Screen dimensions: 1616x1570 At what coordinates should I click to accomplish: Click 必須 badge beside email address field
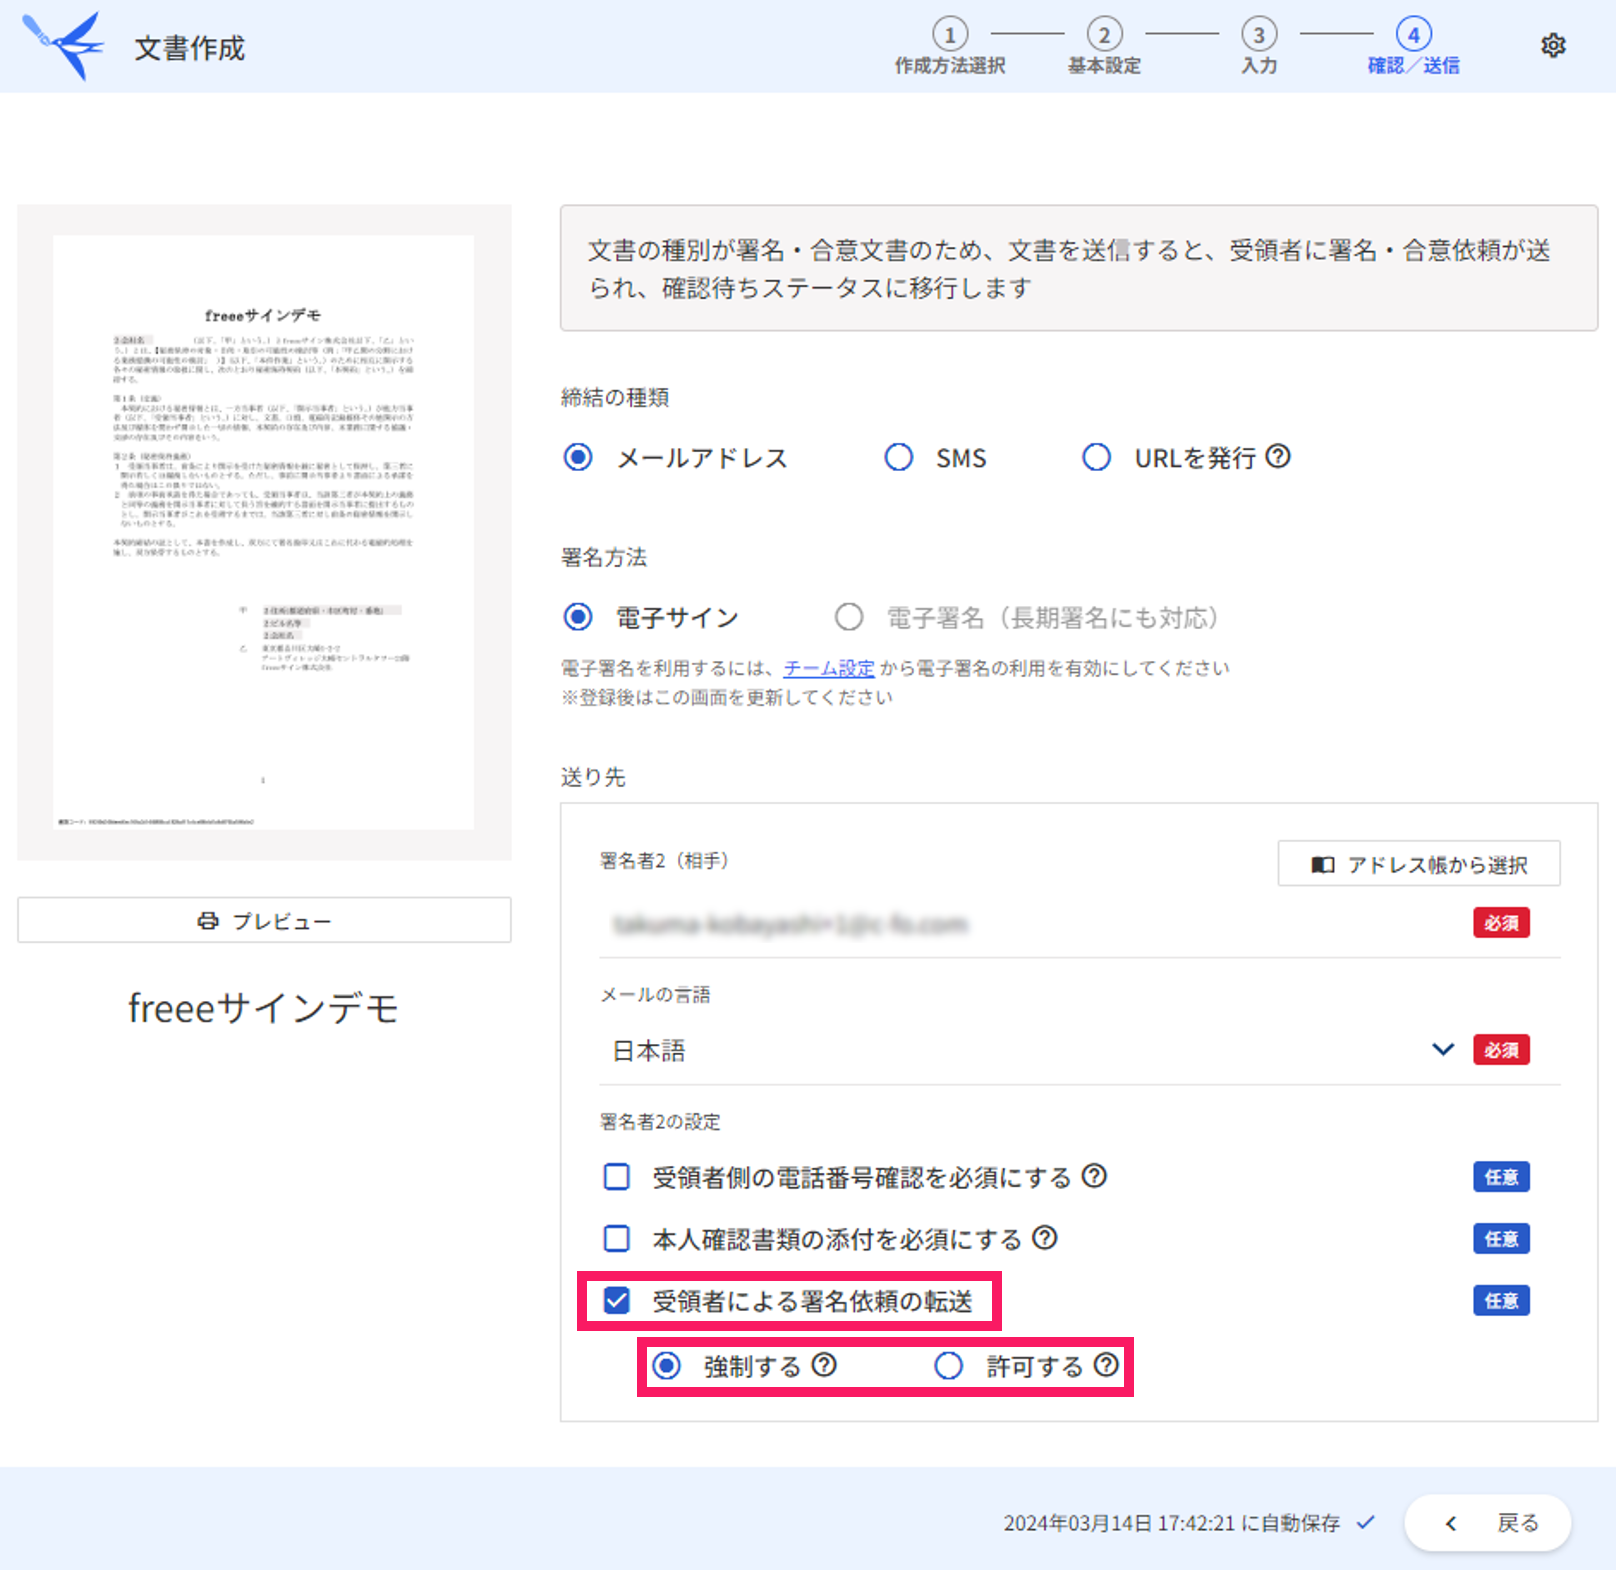coord(1501,923)
